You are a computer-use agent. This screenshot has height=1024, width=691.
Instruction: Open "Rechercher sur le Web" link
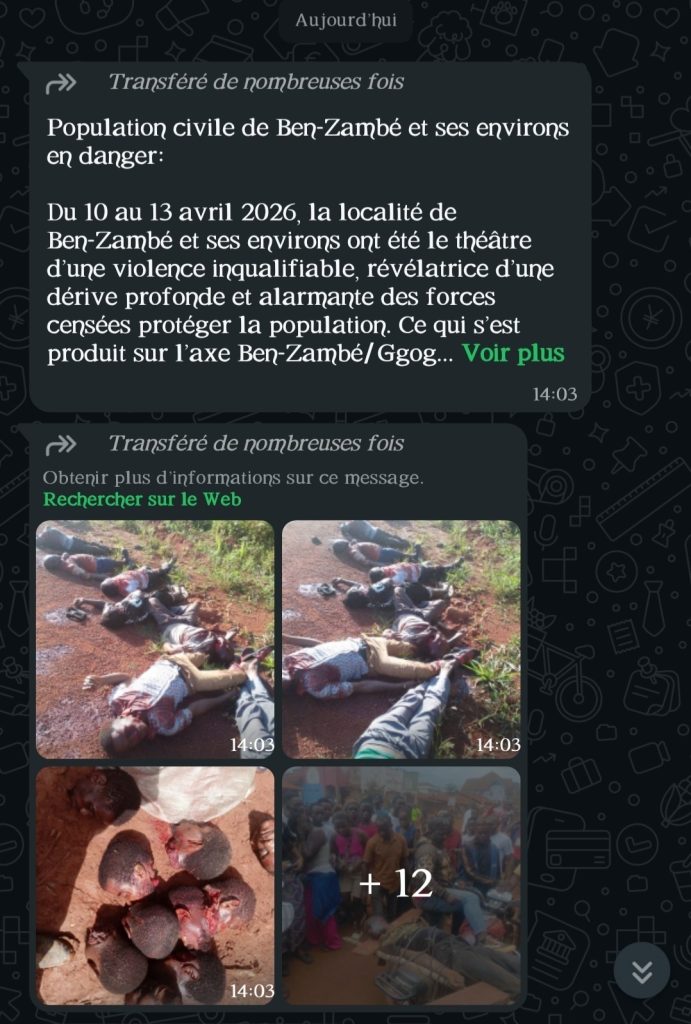[142, 500]
